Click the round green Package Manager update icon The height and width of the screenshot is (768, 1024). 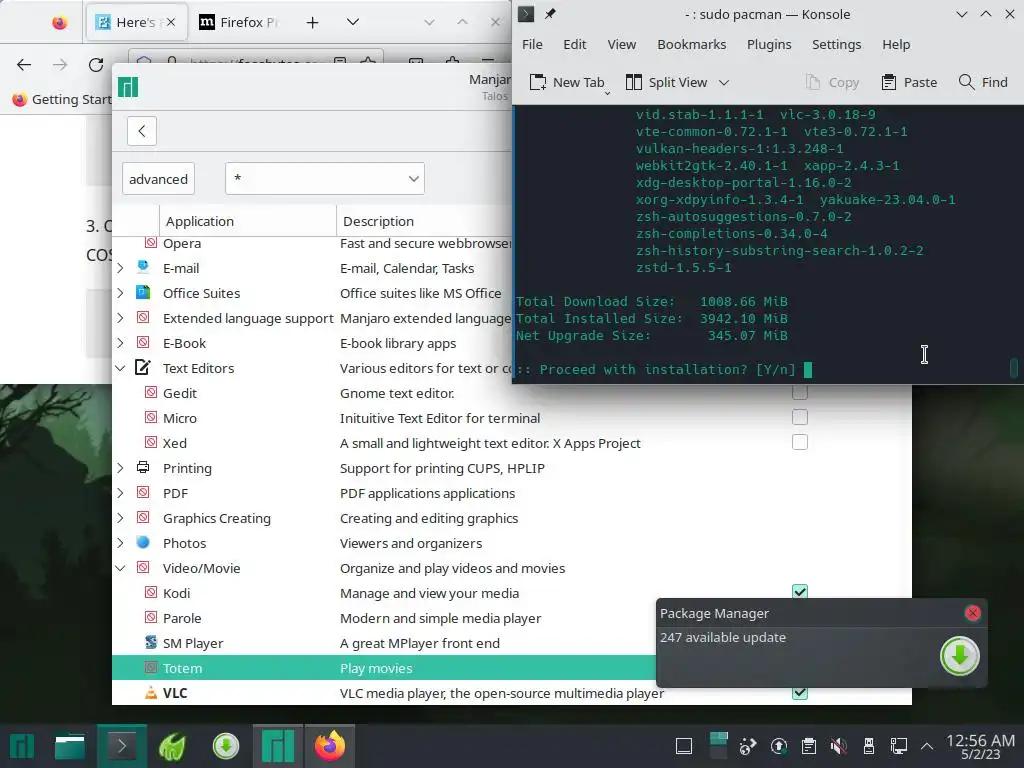(959, 656)
